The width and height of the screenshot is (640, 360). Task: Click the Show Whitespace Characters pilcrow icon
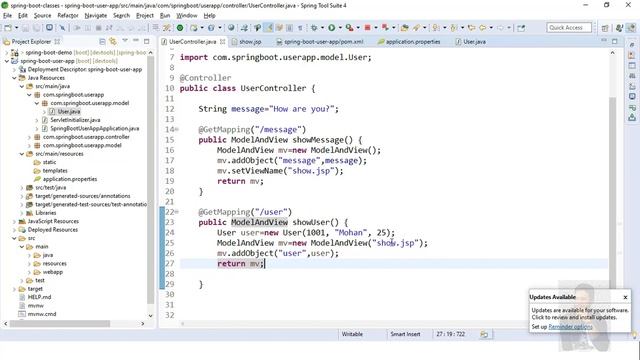[x=300, y=28]
